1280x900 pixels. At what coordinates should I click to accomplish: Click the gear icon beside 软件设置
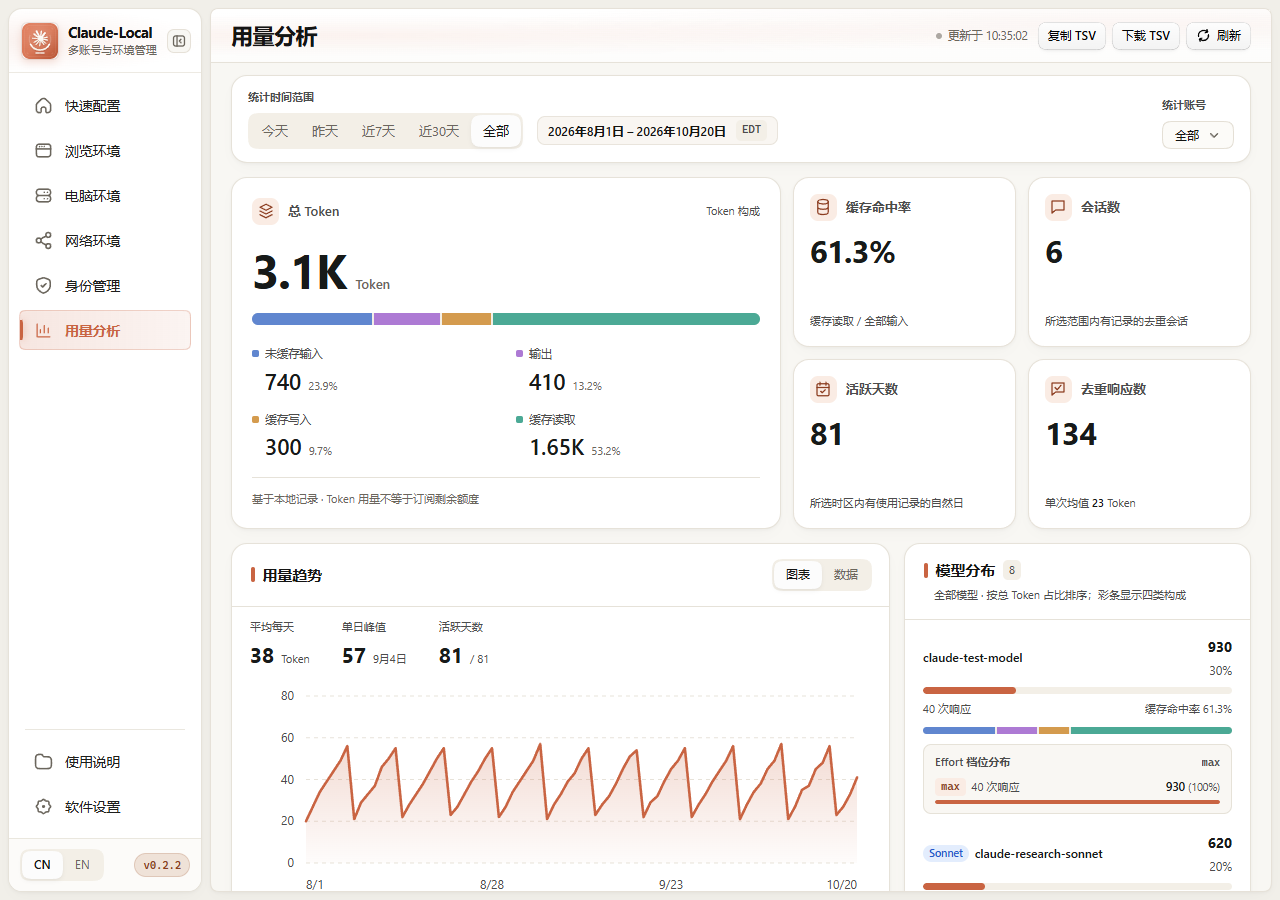43,807
